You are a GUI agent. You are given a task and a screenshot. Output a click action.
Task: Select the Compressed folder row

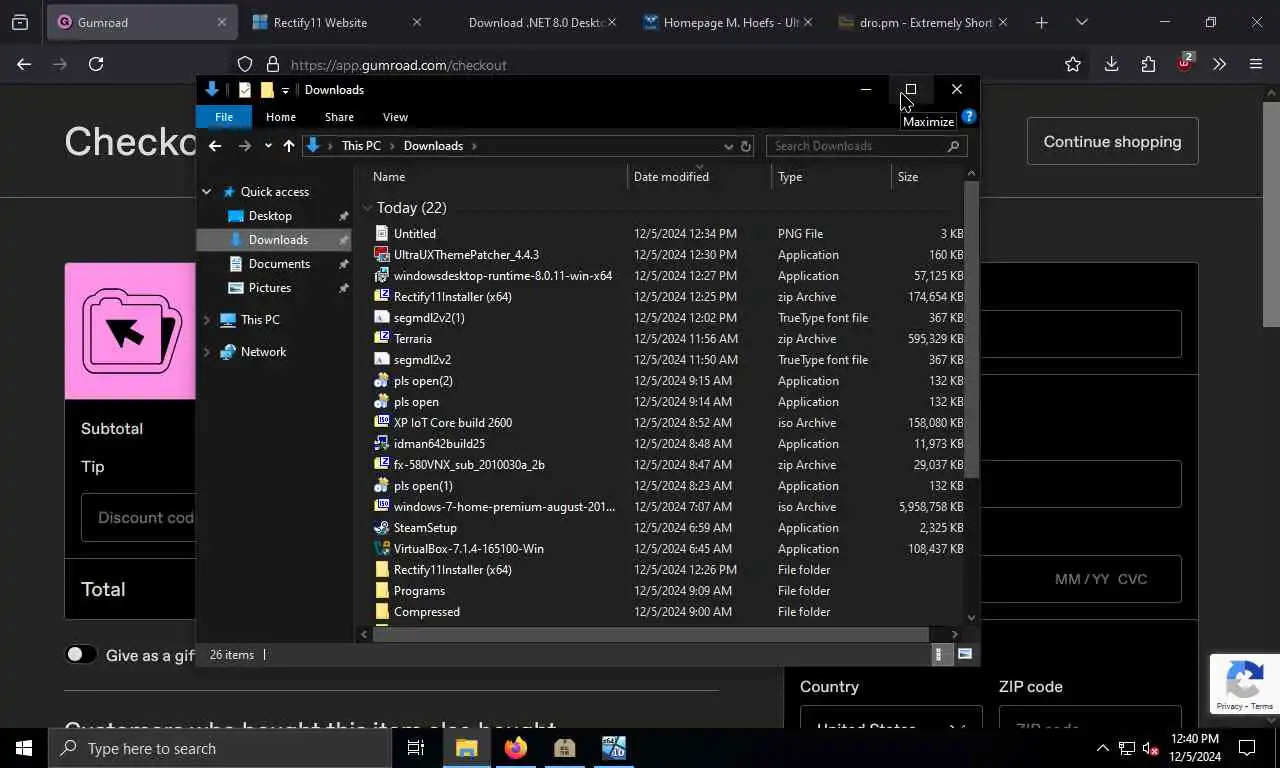click(x=666, y=612)
